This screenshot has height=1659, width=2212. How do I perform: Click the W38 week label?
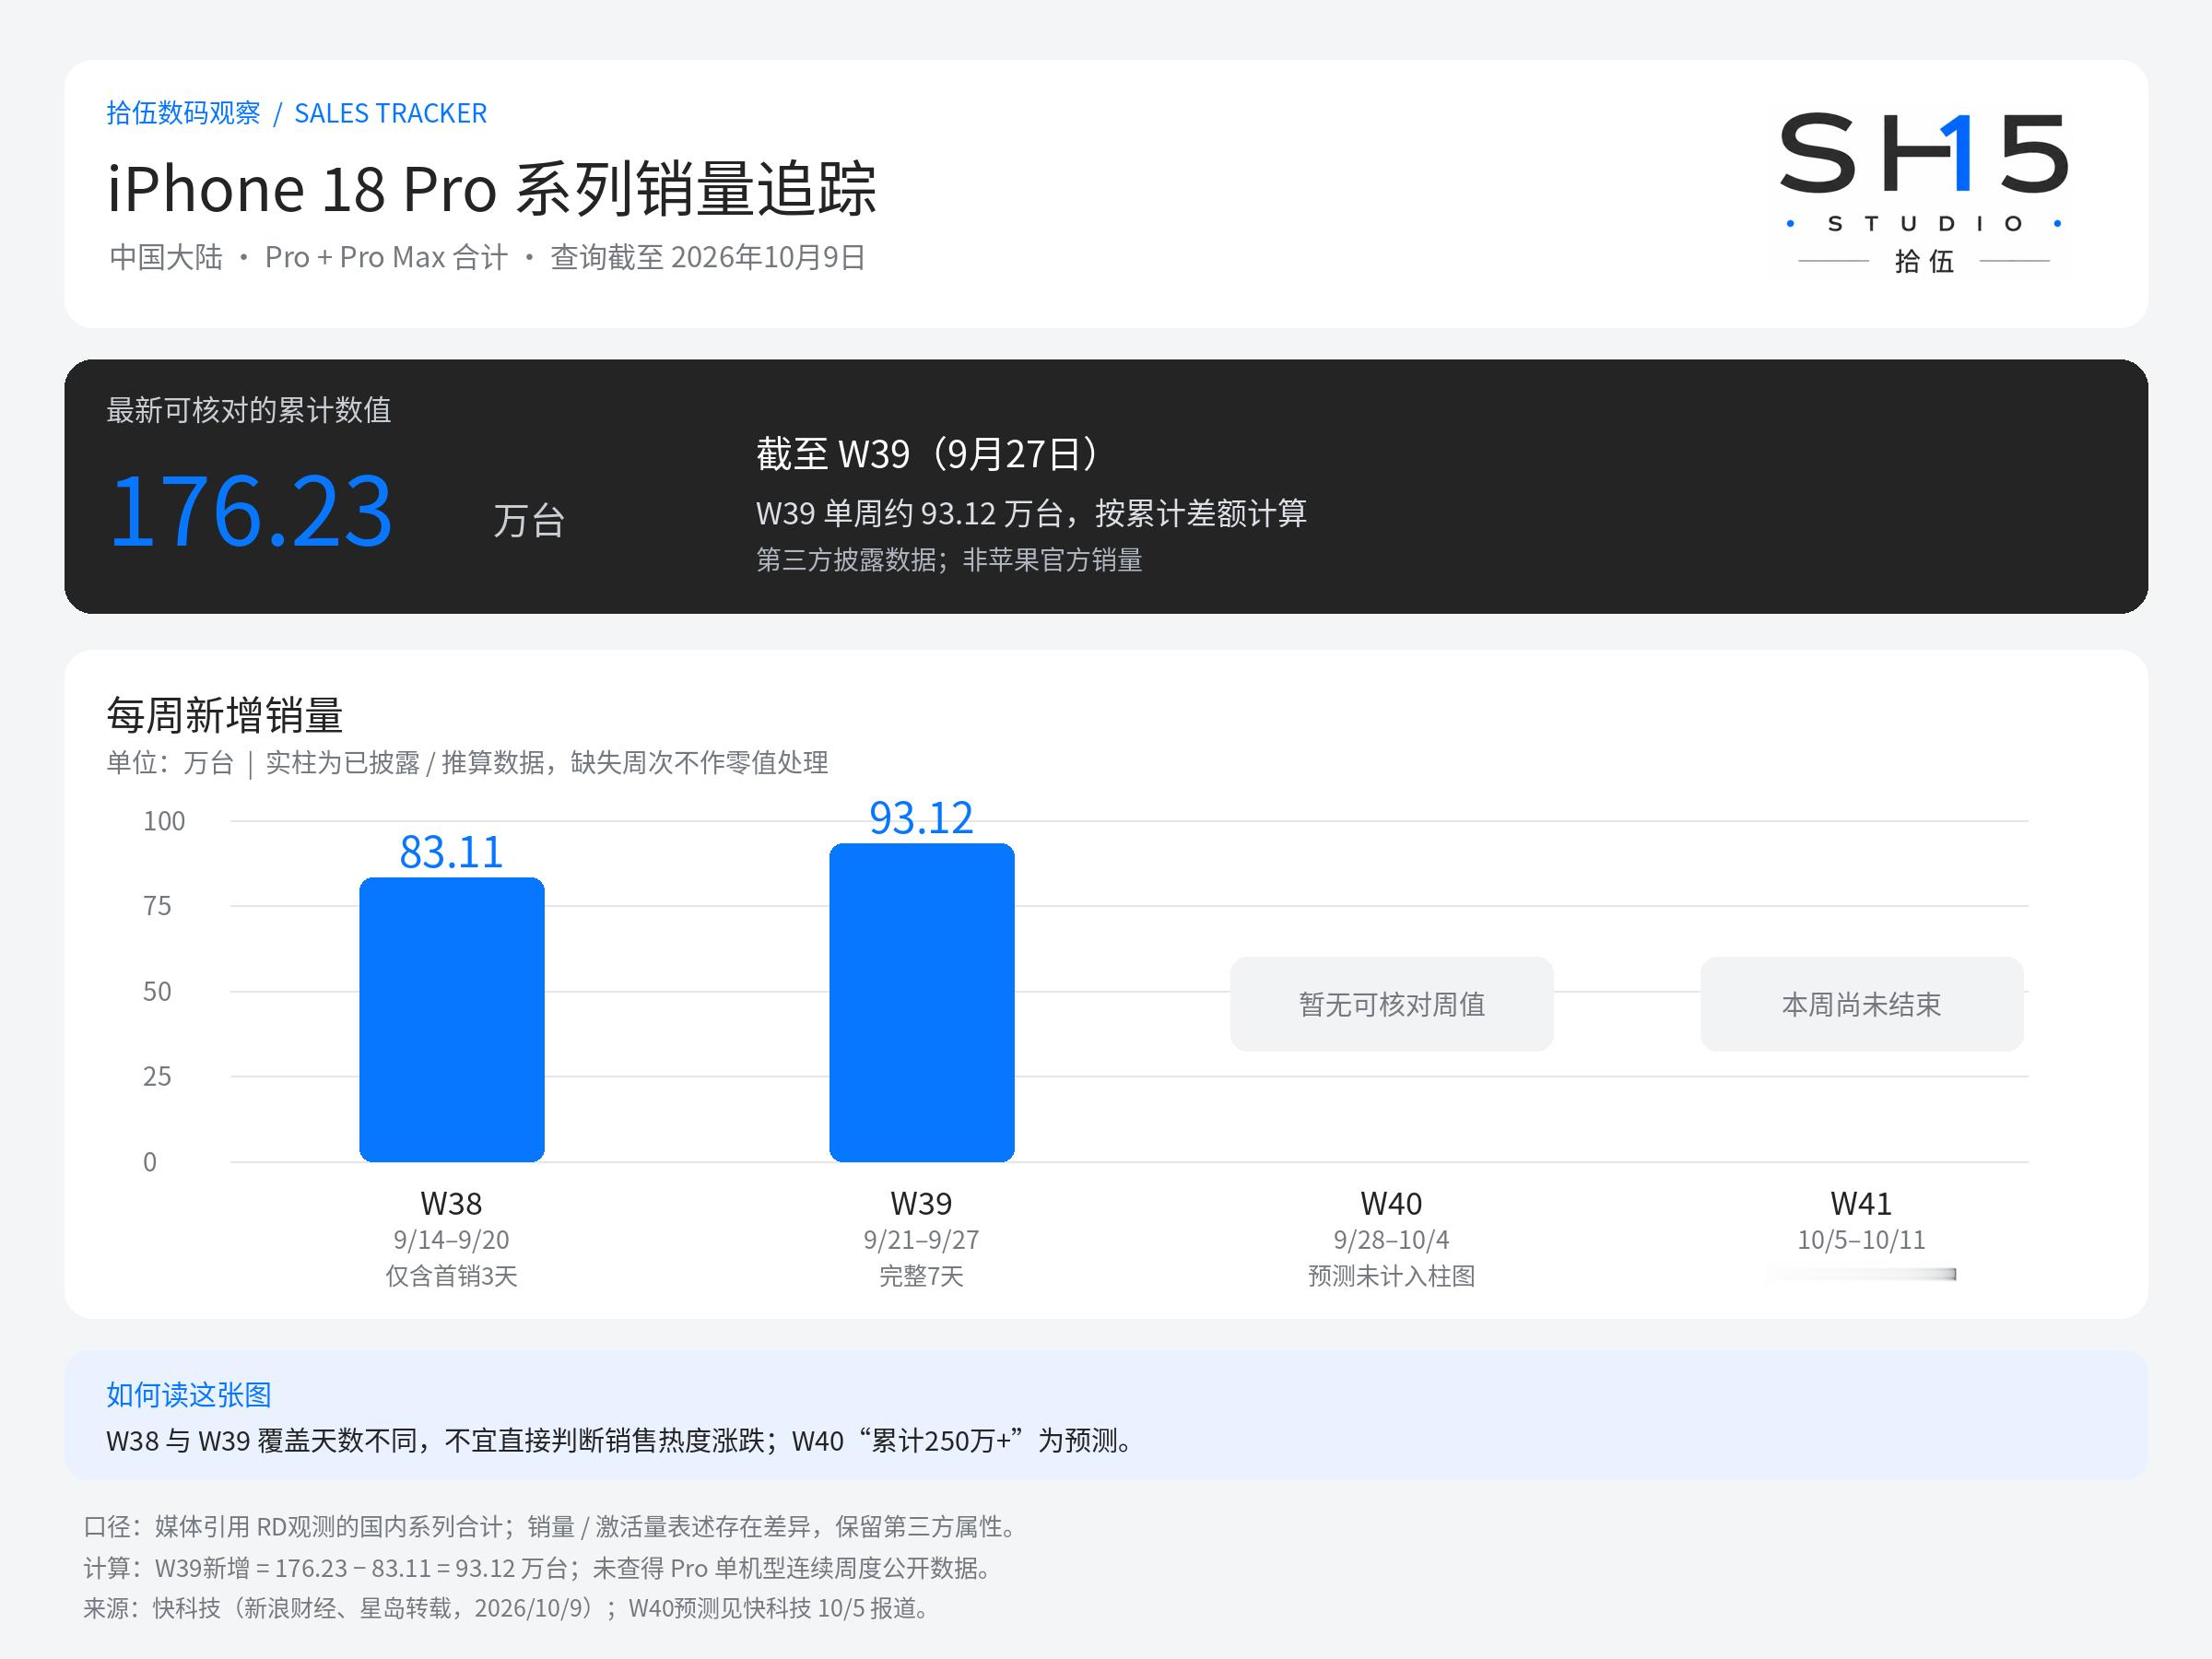click(x=451, y=1203)
